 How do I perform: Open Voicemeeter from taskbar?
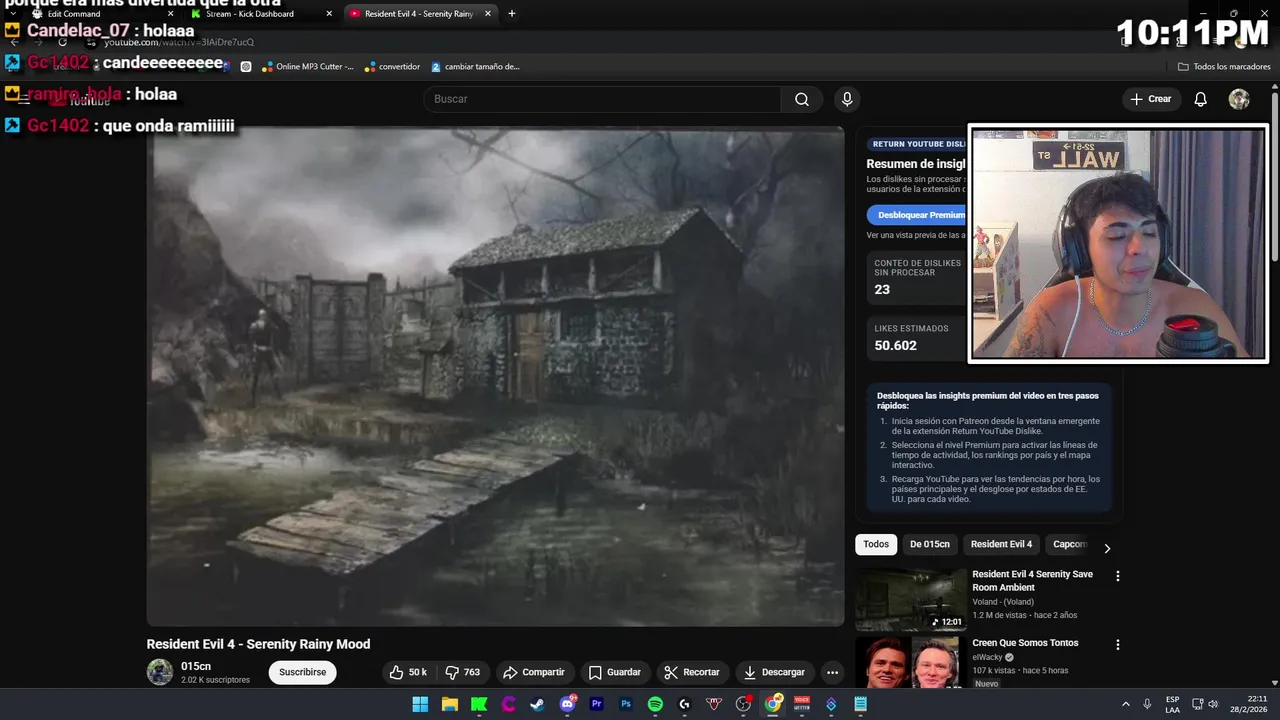point(802,704)
